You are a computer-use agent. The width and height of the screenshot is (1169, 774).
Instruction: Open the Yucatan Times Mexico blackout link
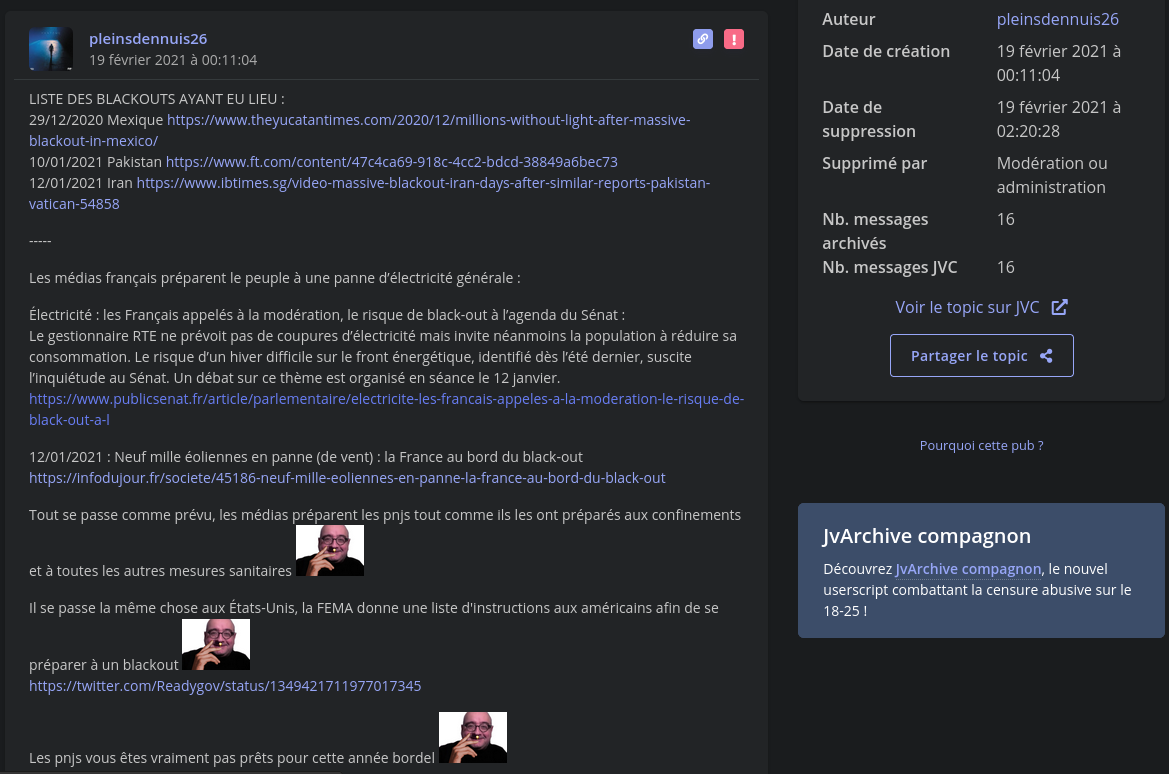pyautogui.click(x=428, y=120)
